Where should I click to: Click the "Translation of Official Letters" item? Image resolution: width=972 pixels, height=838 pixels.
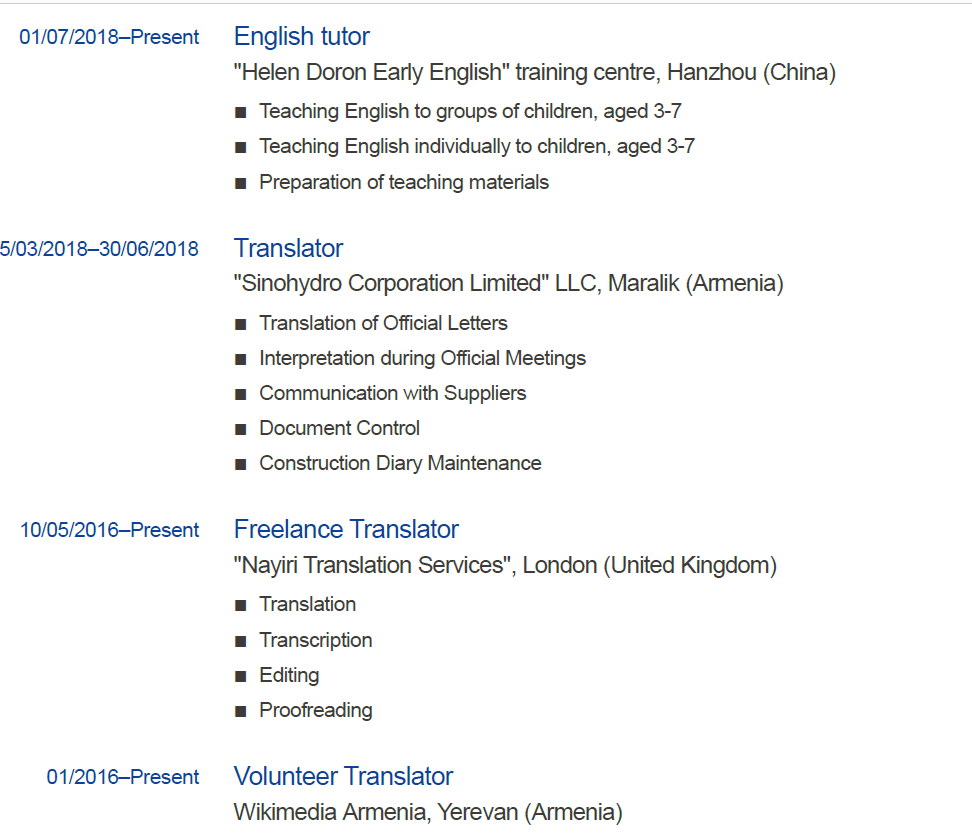pos(383,323)
